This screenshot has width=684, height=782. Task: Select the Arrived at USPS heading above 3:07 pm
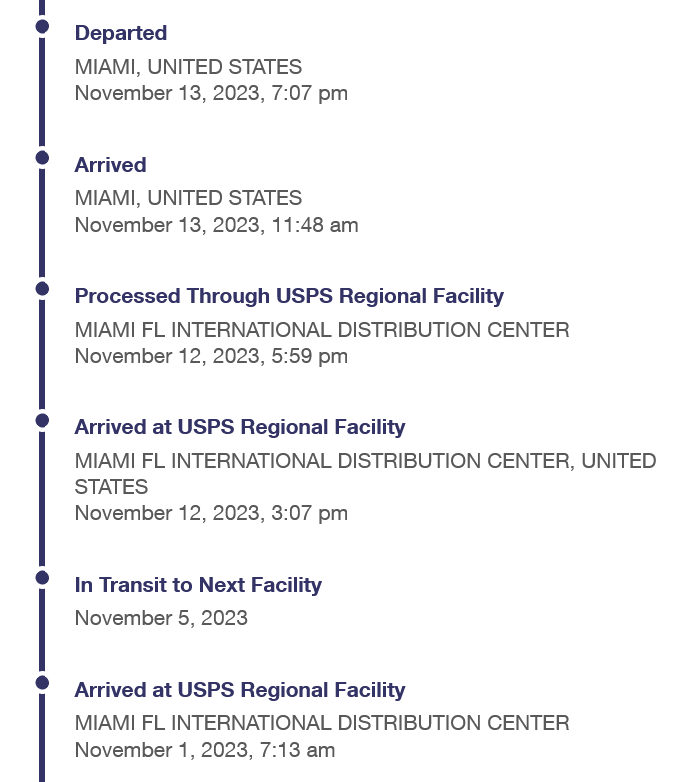(x=240, y=427)
